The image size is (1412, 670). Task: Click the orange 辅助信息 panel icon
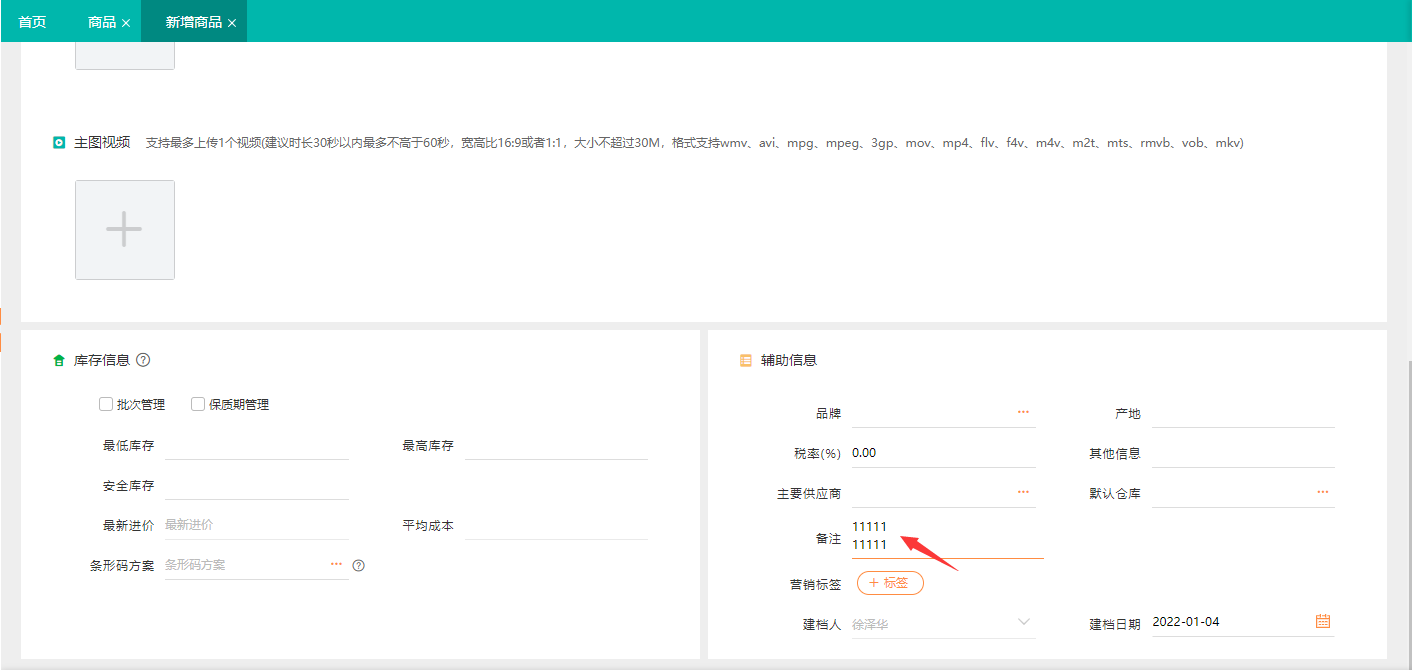tap(744, 359)
